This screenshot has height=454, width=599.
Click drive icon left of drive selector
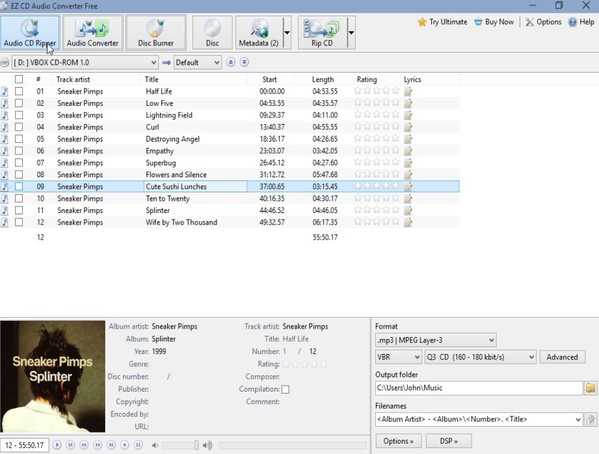click(x=5, y=62)
